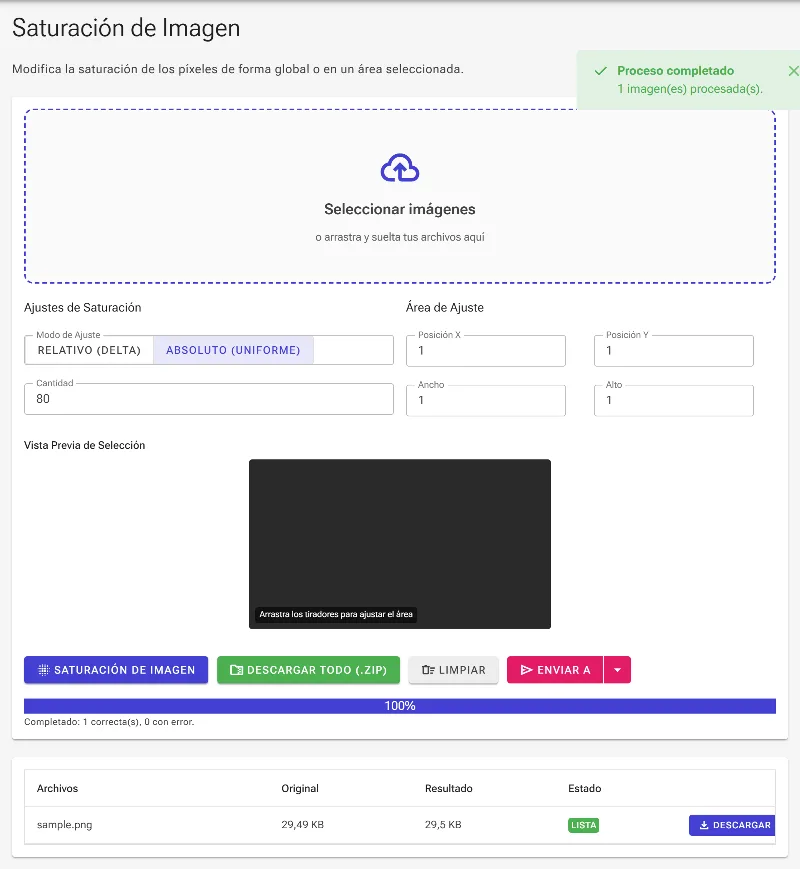Click the green checkmark in notification
The image size is (800, 869).
coord(600,71)
